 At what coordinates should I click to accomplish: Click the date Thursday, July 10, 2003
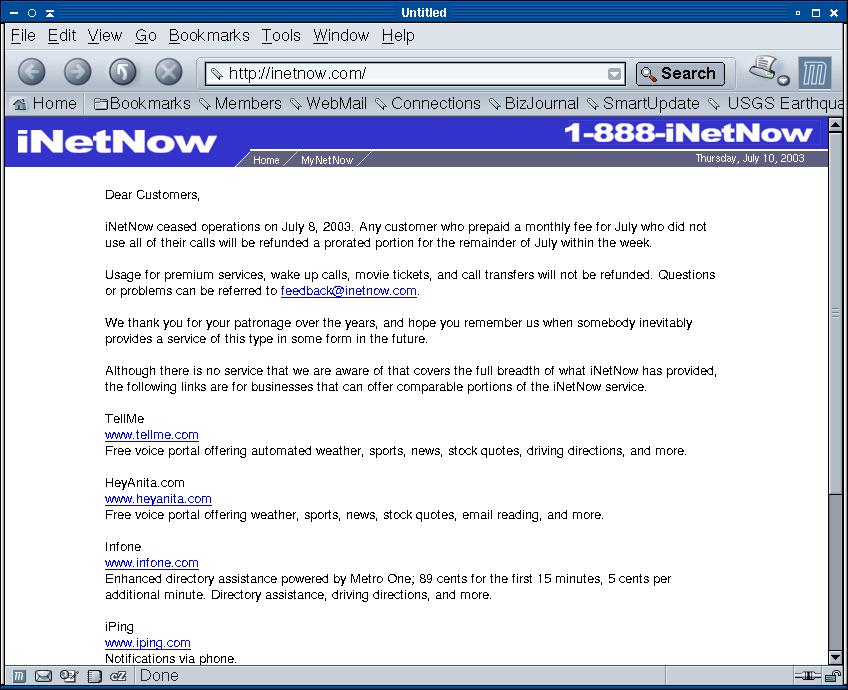click(750, 158)
